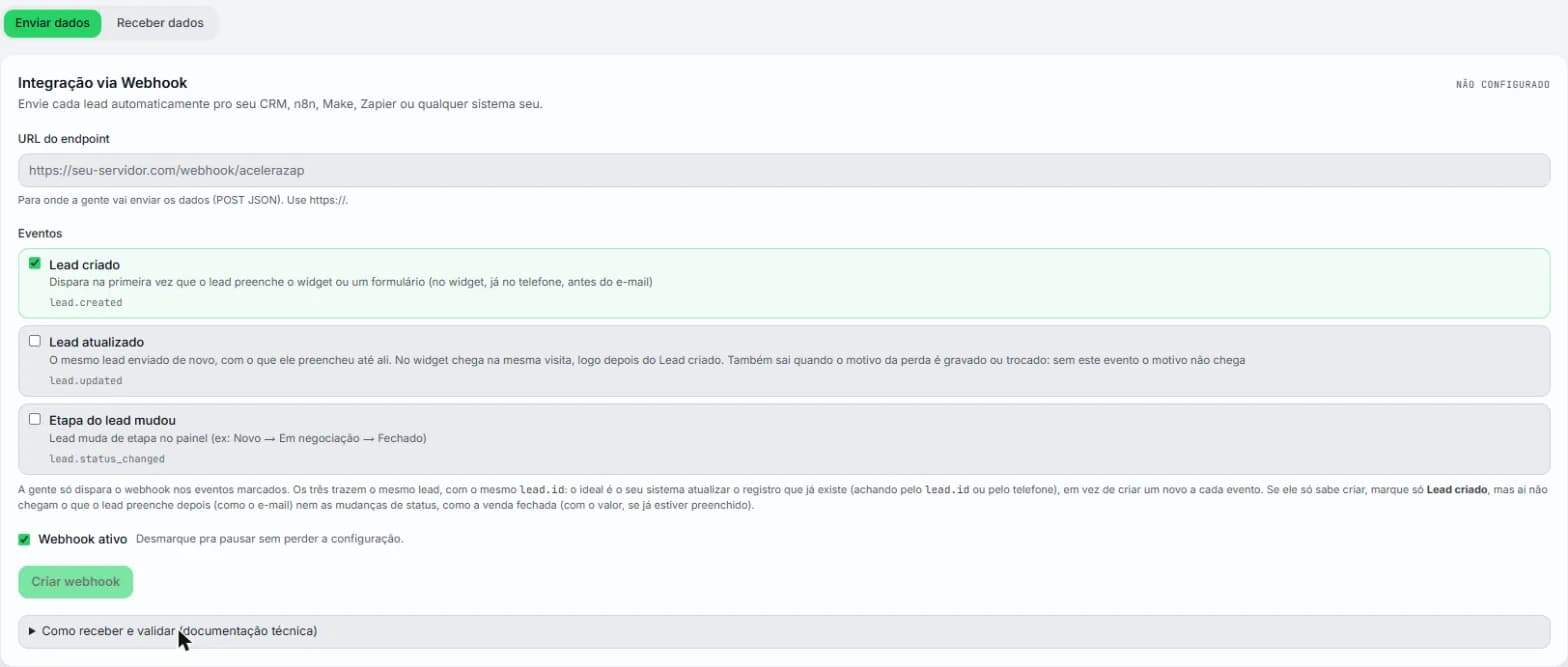The height and width of the screenshot is (667, 1568).
Task: Click the Webhook ativo label text
Action: 82,539
